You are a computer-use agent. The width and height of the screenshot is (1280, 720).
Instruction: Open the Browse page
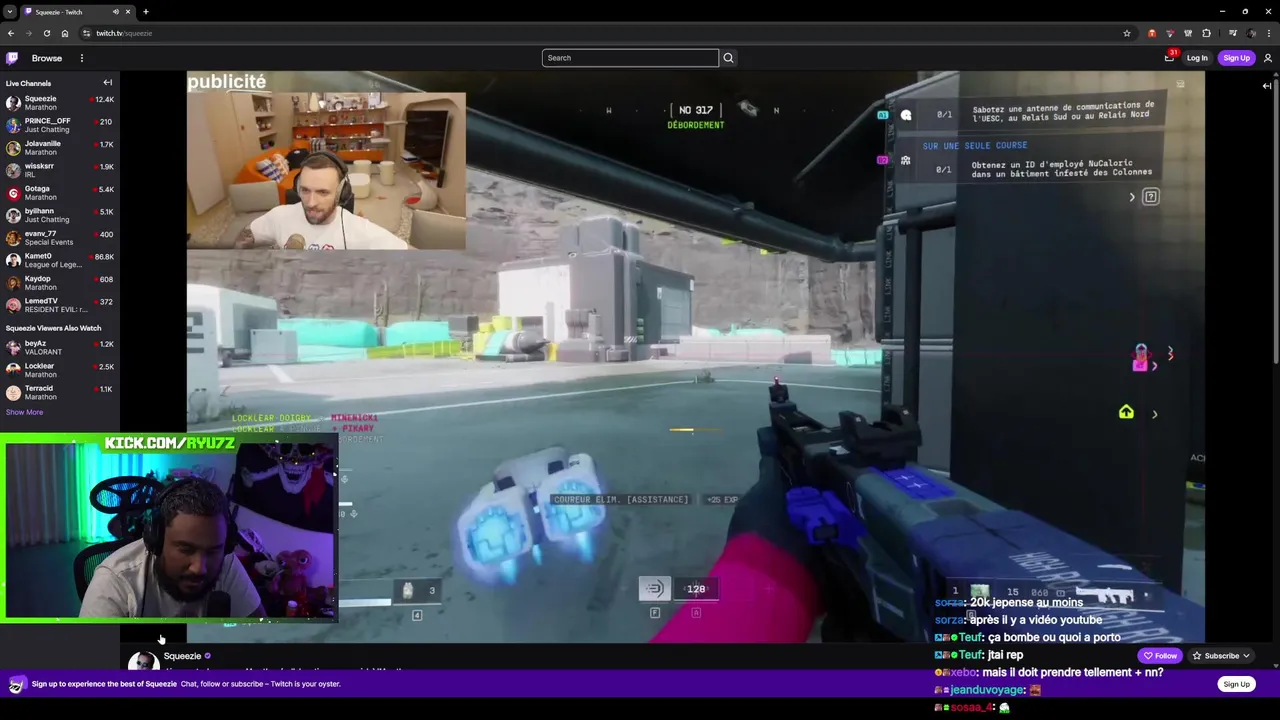pyautogui.click(x=47, y=58)
